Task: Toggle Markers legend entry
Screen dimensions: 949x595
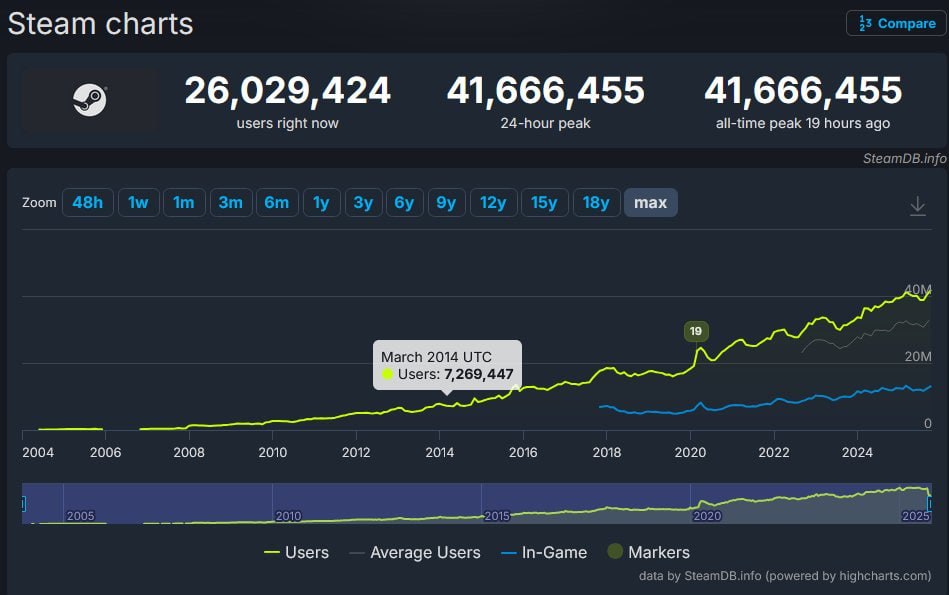Action: pyautogui.click(x=648, y=552)
